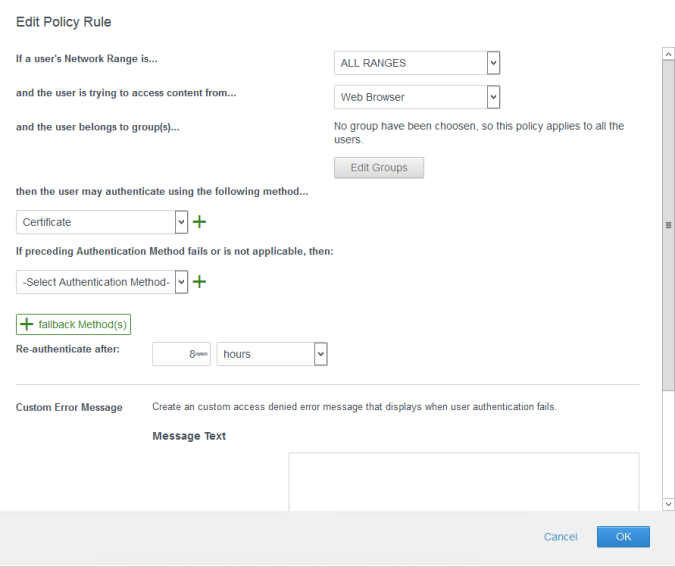Click the arrow on the Web Browser dropdown
This screenshot has width=675, height=567.
(x=492, y=97)
